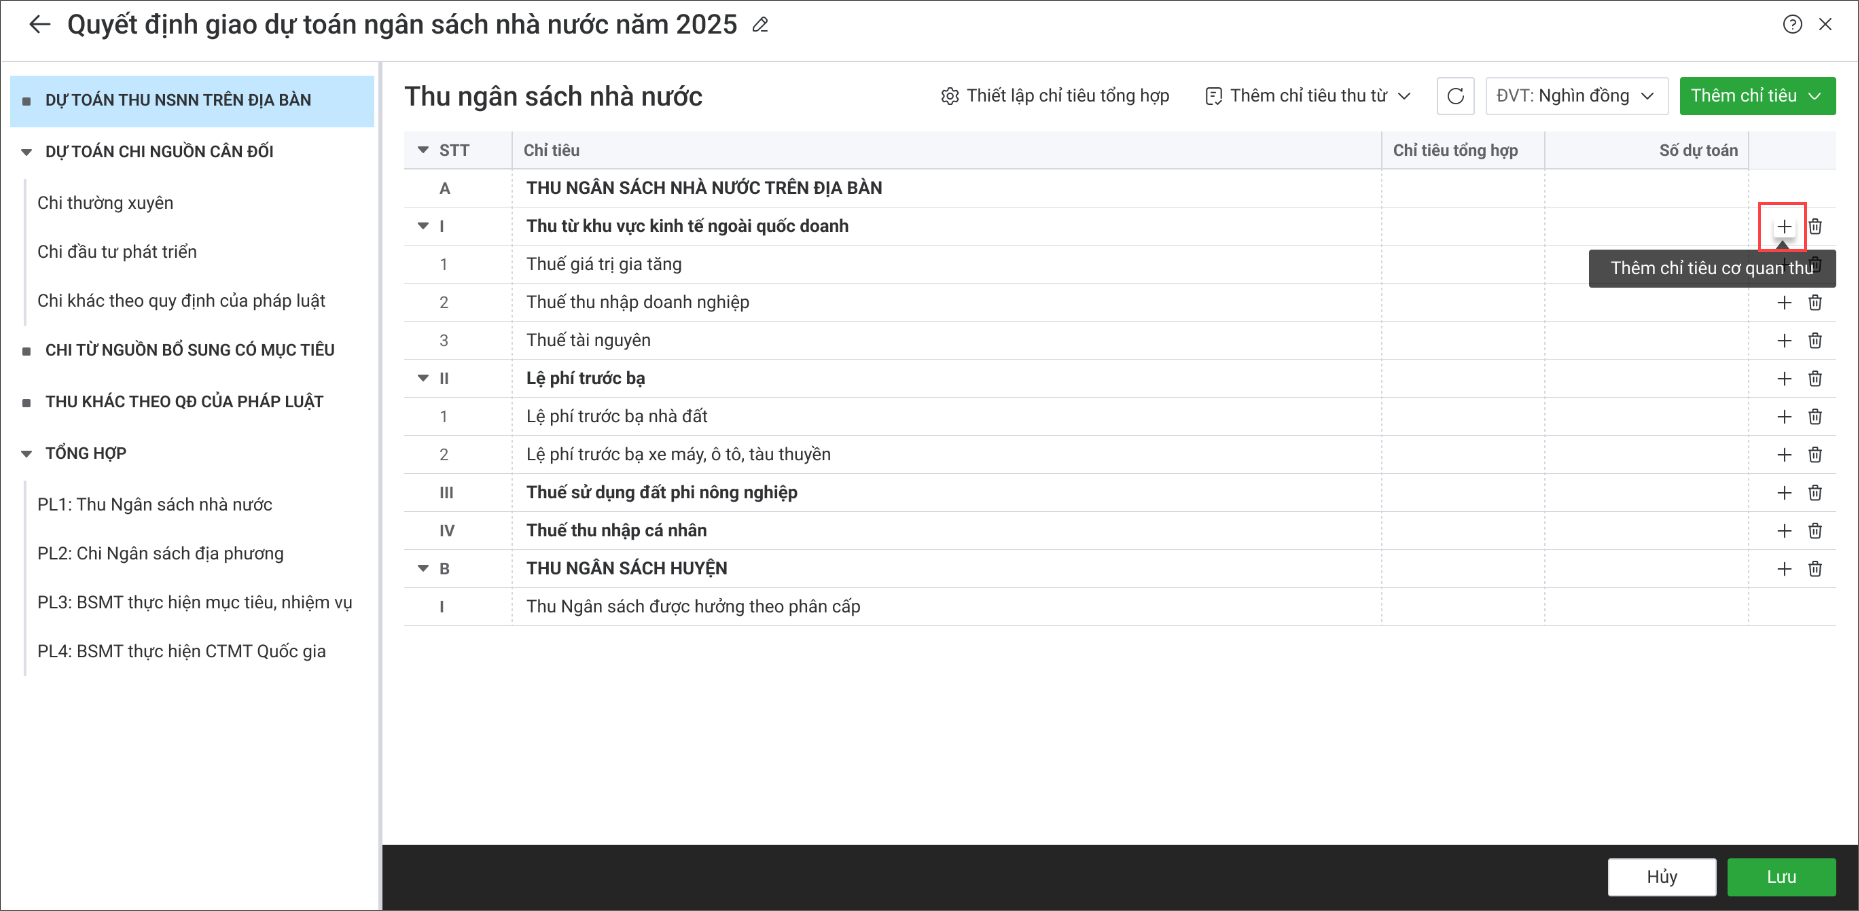The height and width of the screenshot is (911, 1859).
Task: Click the refresh icon button
Action: point(1455,96)
